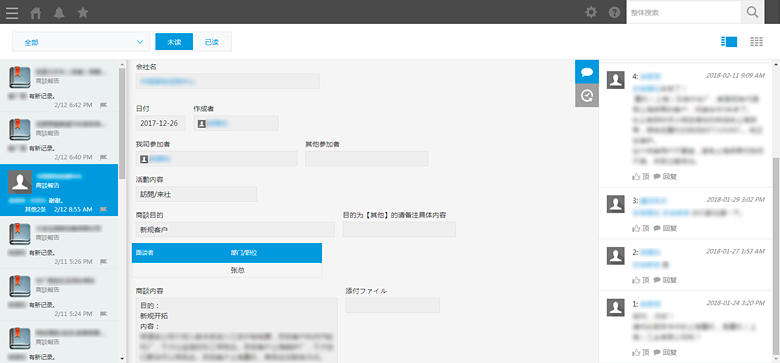The width and height of the screenshot is (780, 363).
Task: Click the user icon in the 作成者 field
Action: coord(201,124)
